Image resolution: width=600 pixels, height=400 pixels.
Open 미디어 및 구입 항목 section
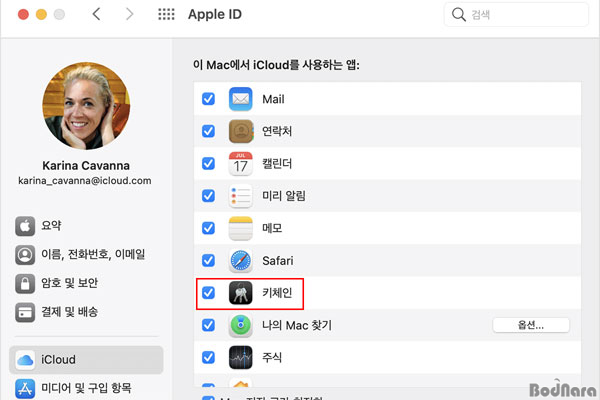pyautogui.click(x=86, y=388)
